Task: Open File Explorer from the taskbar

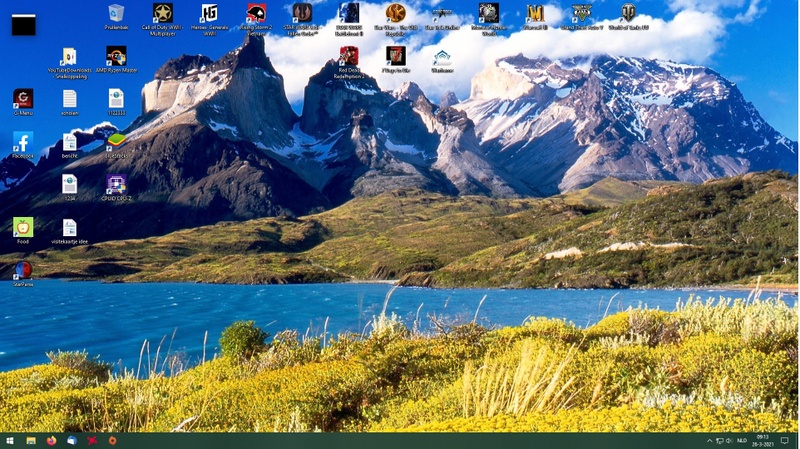Action: coord(31,440)
